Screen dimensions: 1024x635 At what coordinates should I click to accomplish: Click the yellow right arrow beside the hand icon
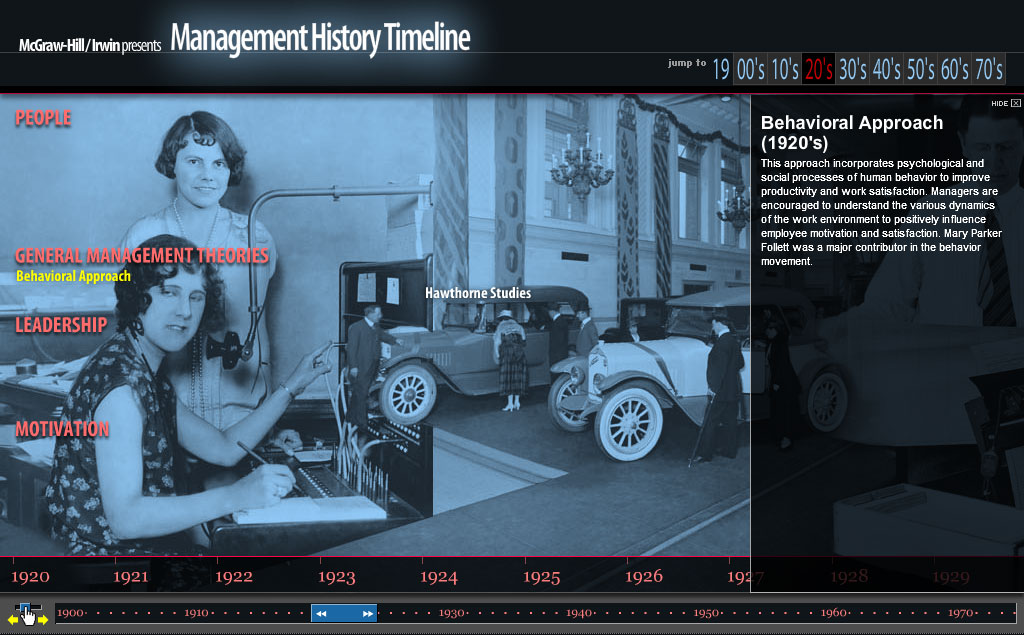[44, 619]
